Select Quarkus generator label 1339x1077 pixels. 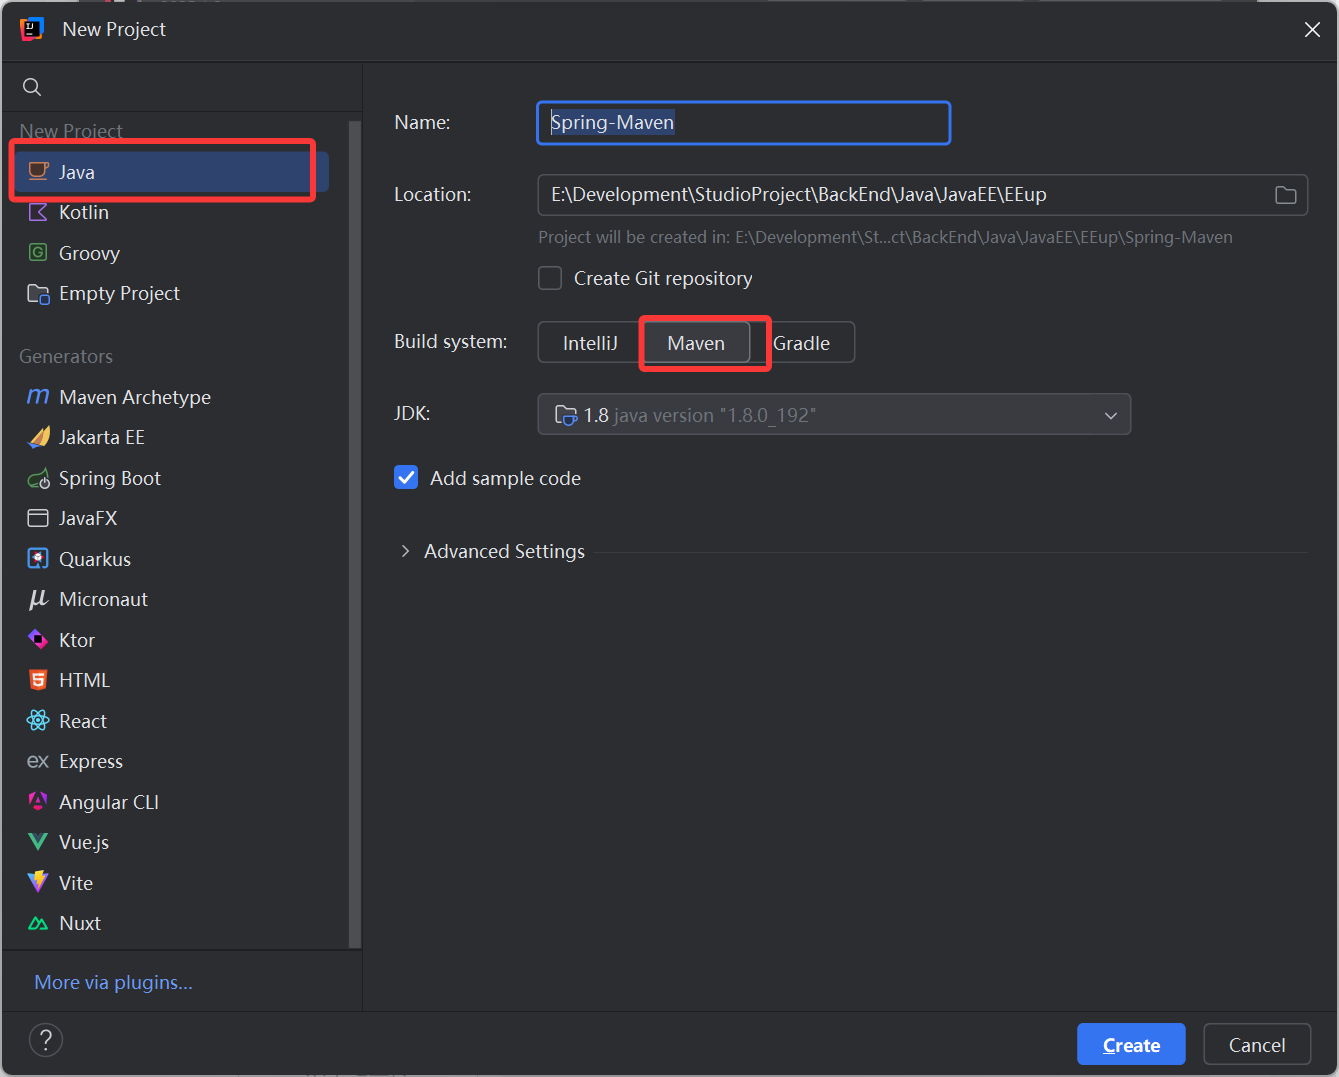(95, 559)
